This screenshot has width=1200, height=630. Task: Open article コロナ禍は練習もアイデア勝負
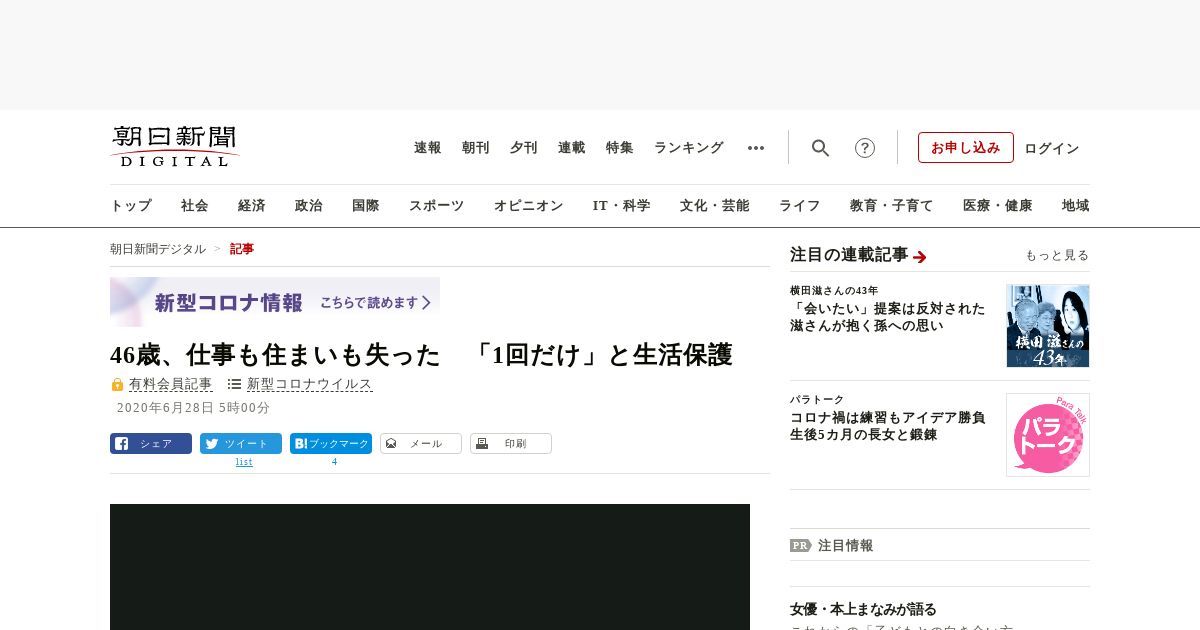tap(888, 426)
